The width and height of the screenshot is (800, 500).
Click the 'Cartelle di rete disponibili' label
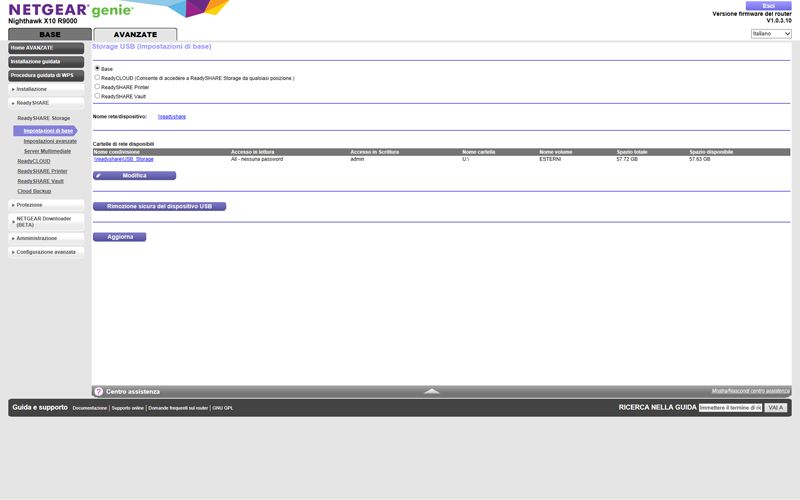(x=123, y=144)
